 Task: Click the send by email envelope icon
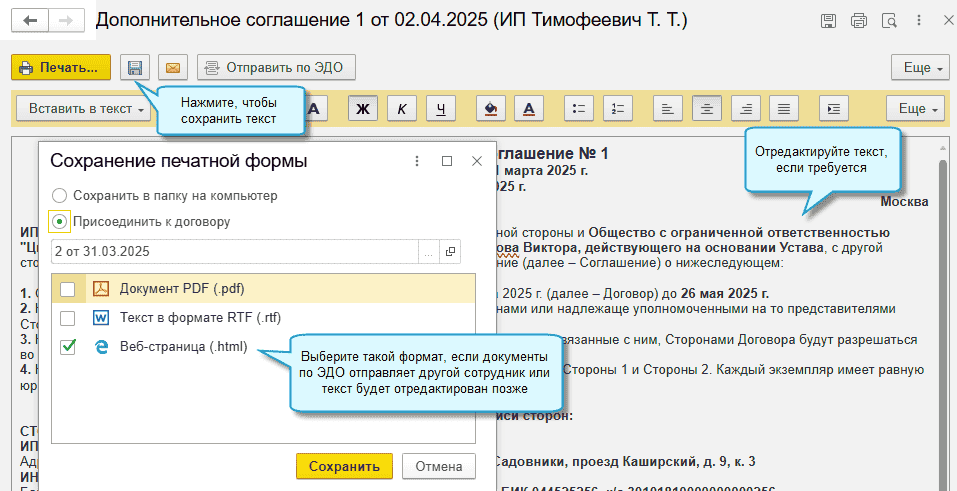pos(173,68)
